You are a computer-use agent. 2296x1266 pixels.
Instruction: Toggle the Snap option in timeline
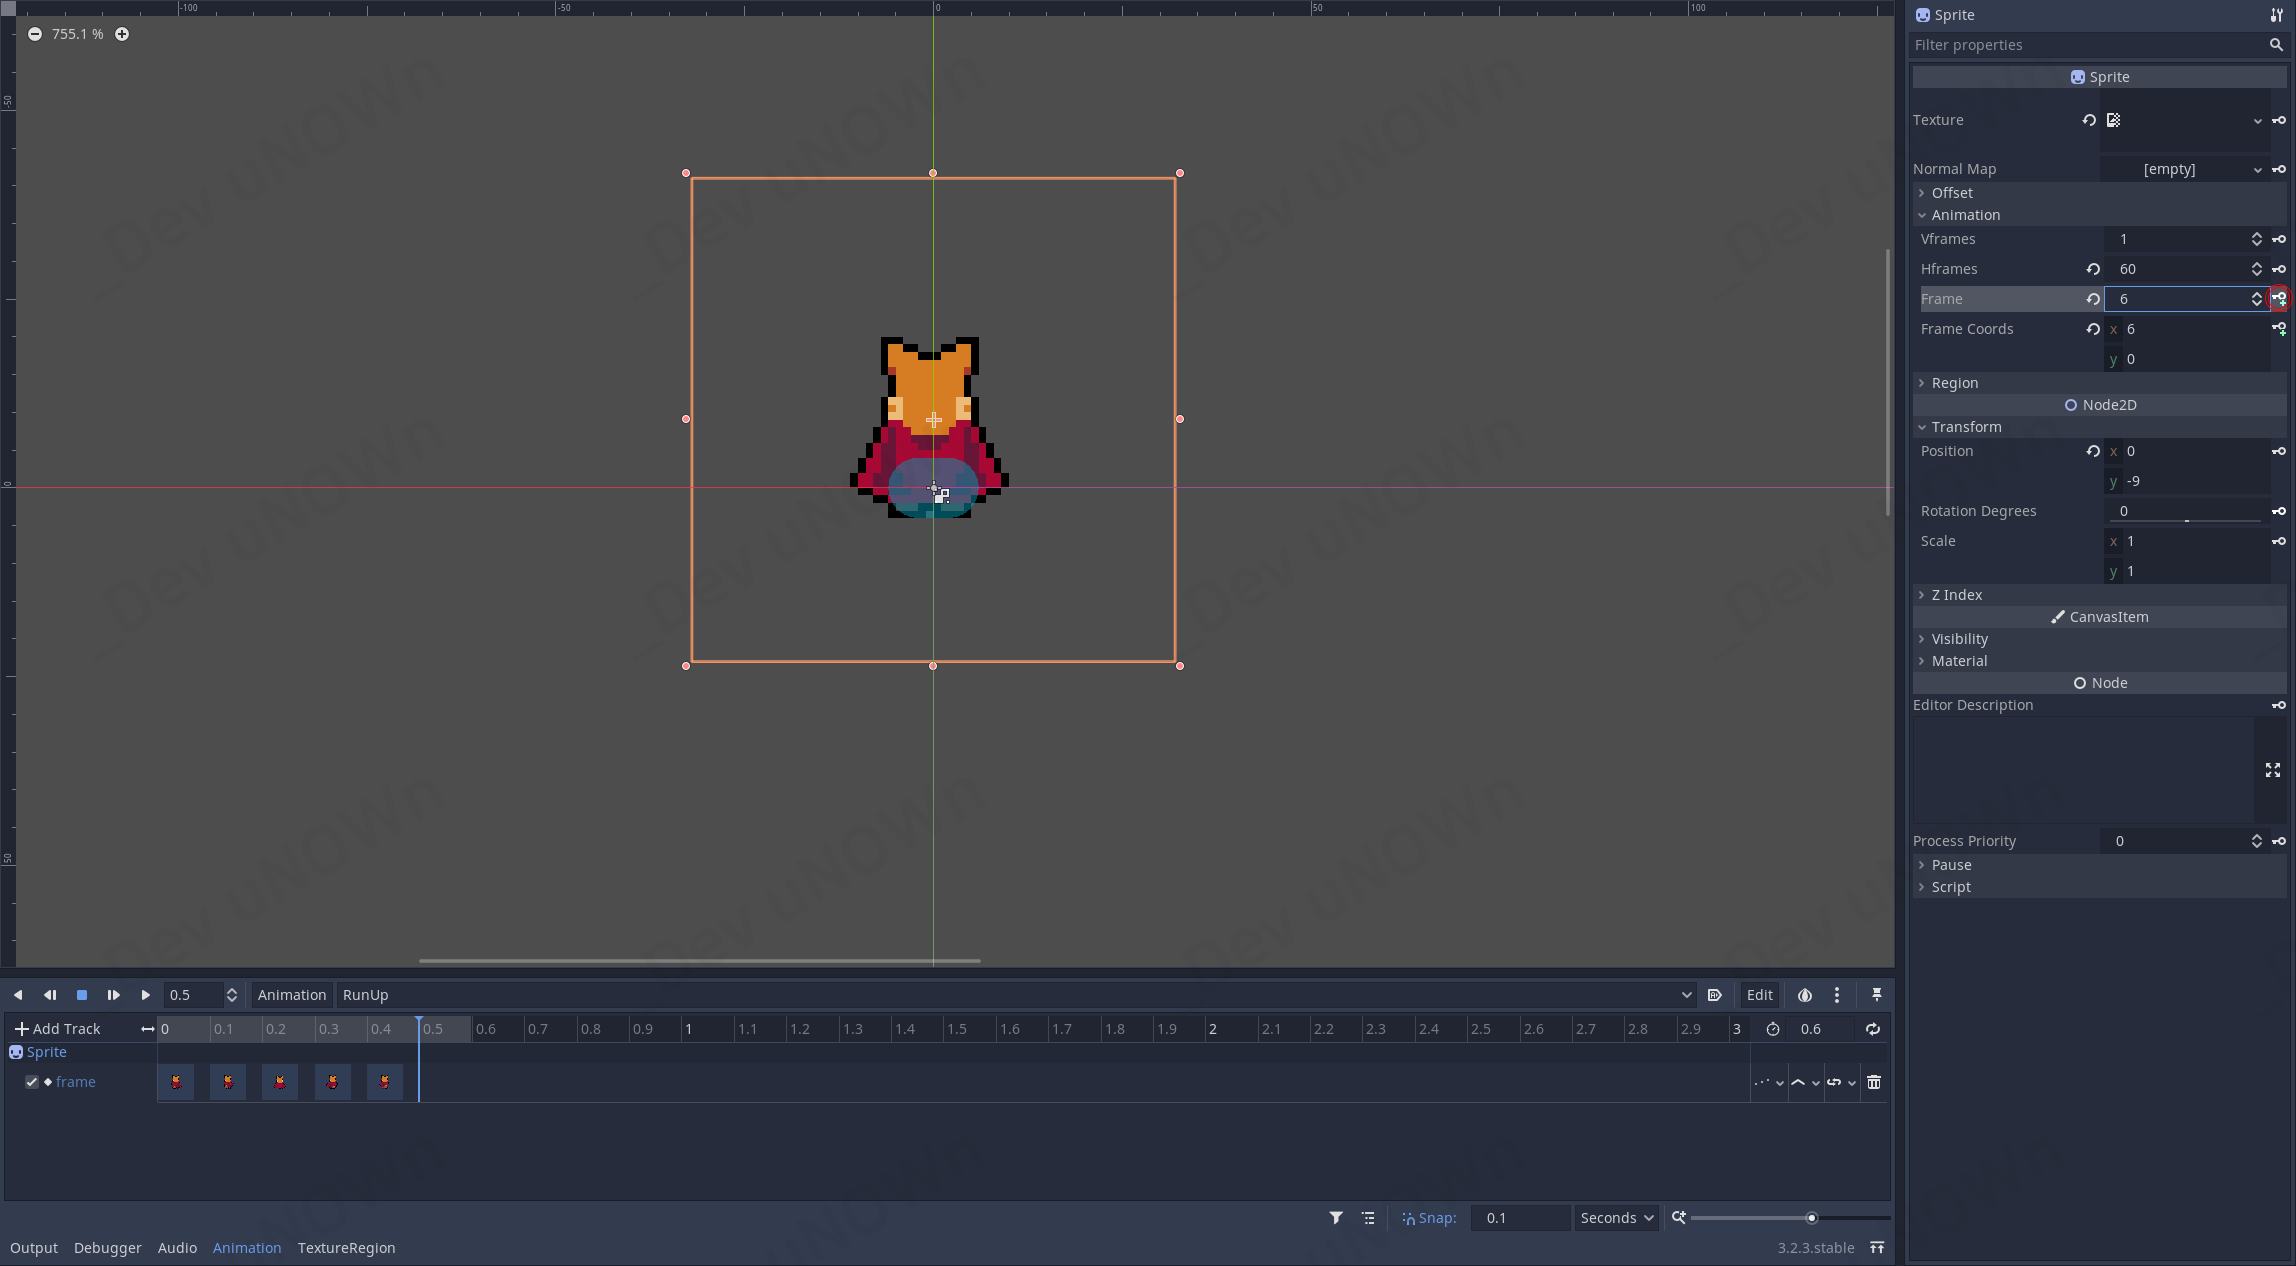point(1429,1218)
